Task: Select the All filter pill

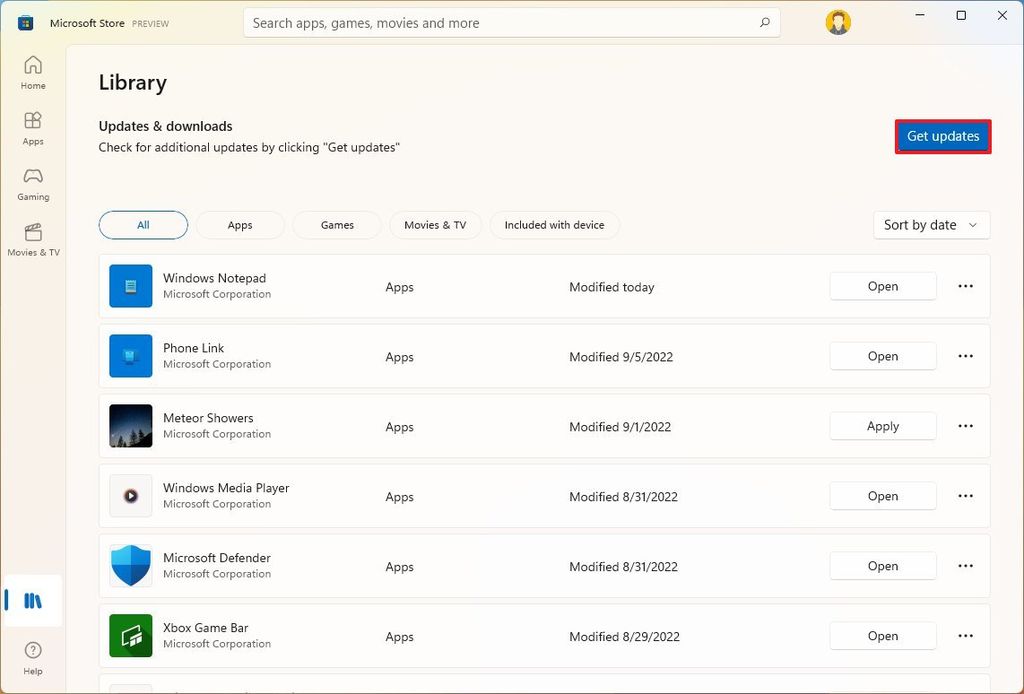Action: (143, 225)
